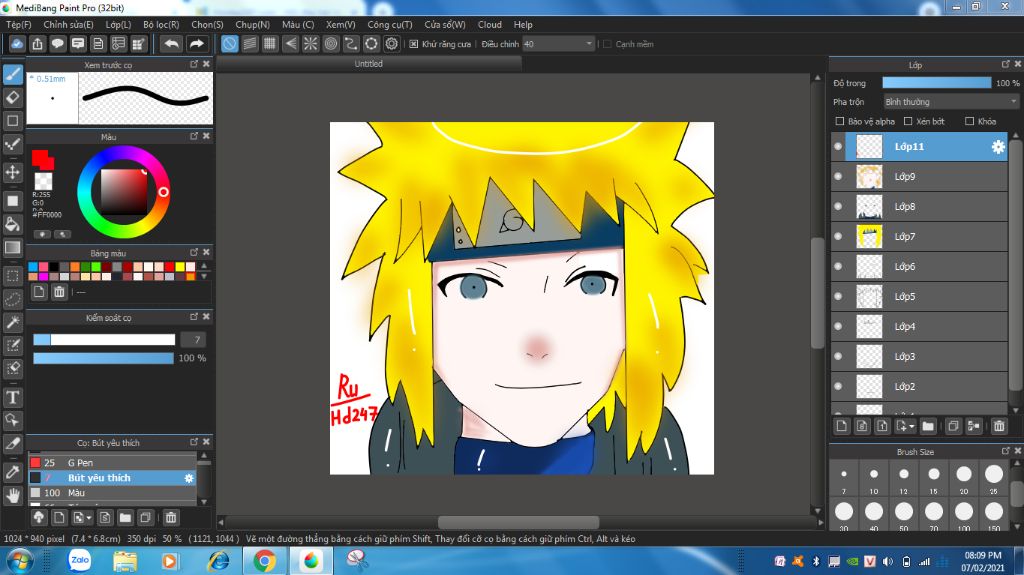Click the cloud save icon in toolbar
This screenshot has height=575, width=1024.
point(17,44)
